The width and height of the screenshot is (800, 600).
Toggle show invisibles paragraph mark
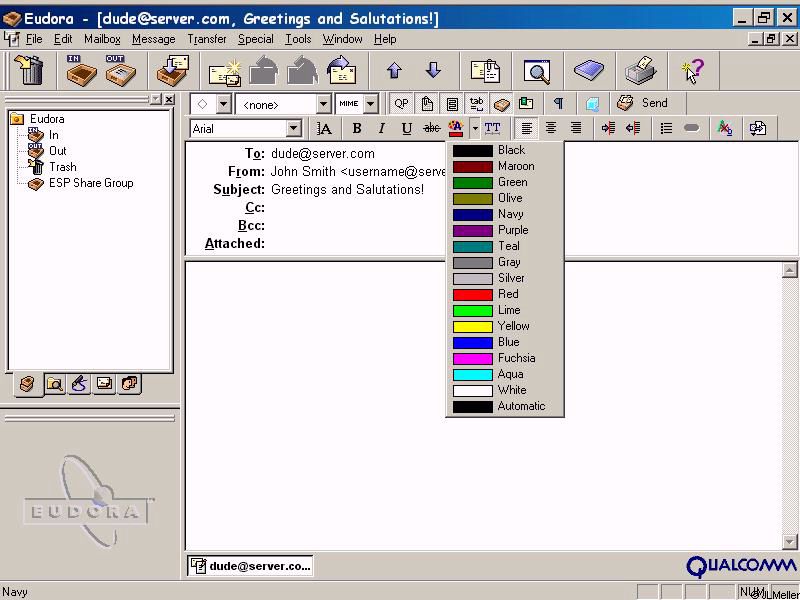559,104
